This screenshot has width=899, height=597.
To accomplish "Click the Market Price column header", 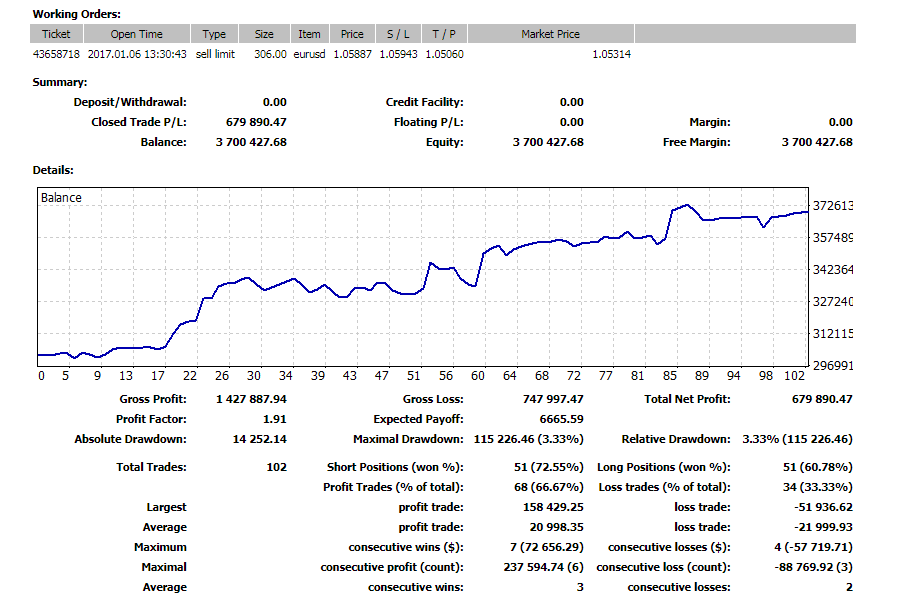I will (550, 34).
